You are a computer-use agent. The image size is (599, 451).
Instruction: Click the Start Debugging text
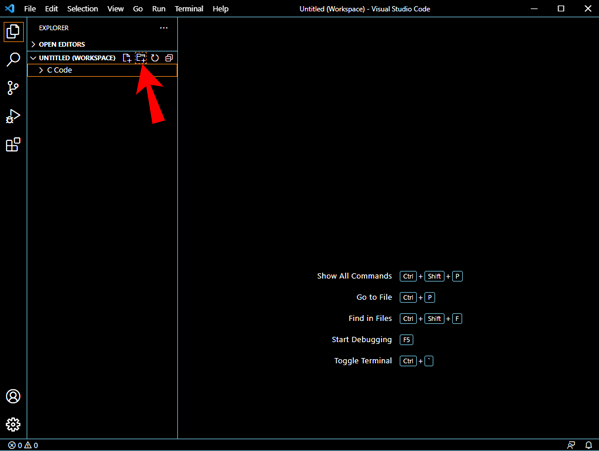click(x=361, y=339)
